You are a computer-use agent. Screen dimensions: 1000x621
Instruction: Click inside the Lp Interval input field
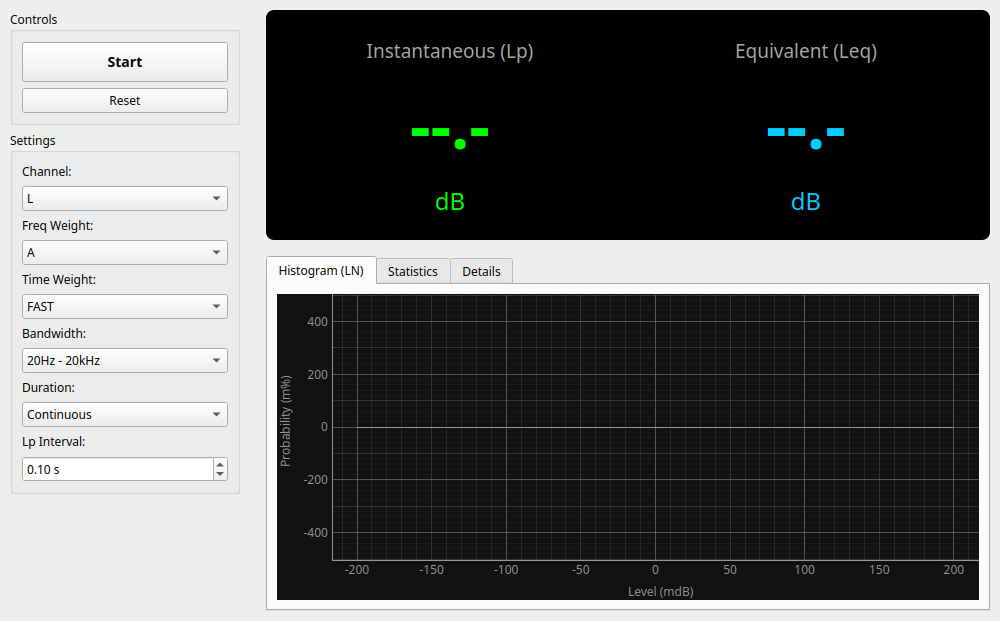(x=110, y=468)
